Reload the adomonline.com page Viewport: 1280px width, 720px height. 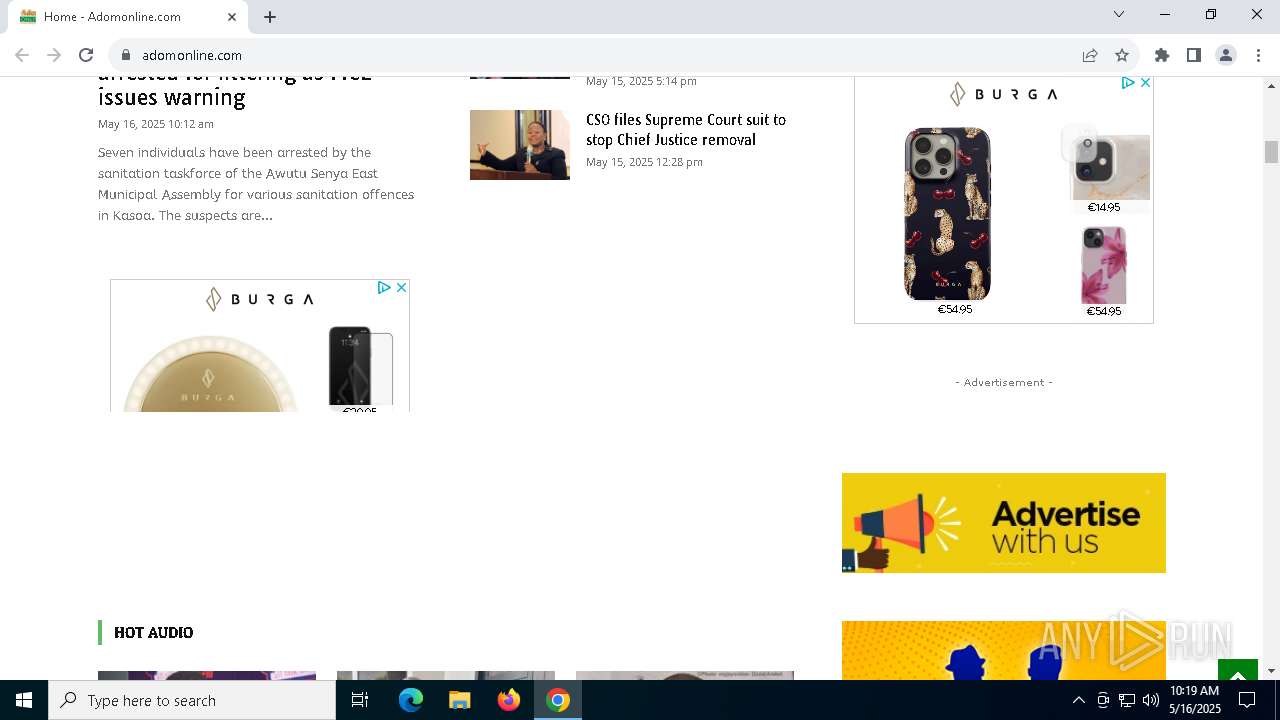86,55
